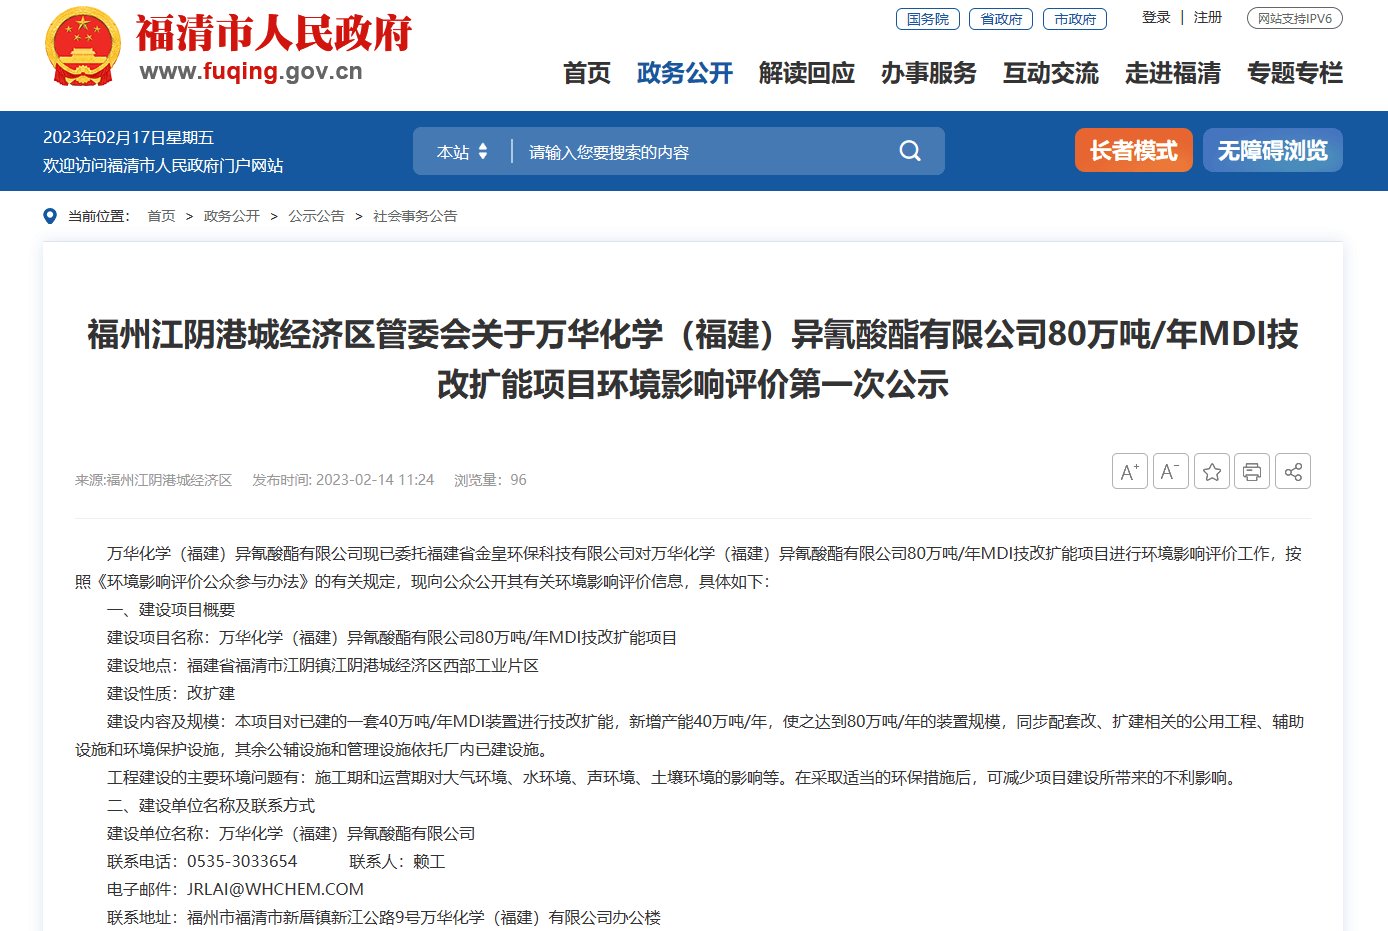Bookmark article with the star icon
Image resolution: width=1388 pixels, height=931 pixels.
click(x=1211, y=471)
